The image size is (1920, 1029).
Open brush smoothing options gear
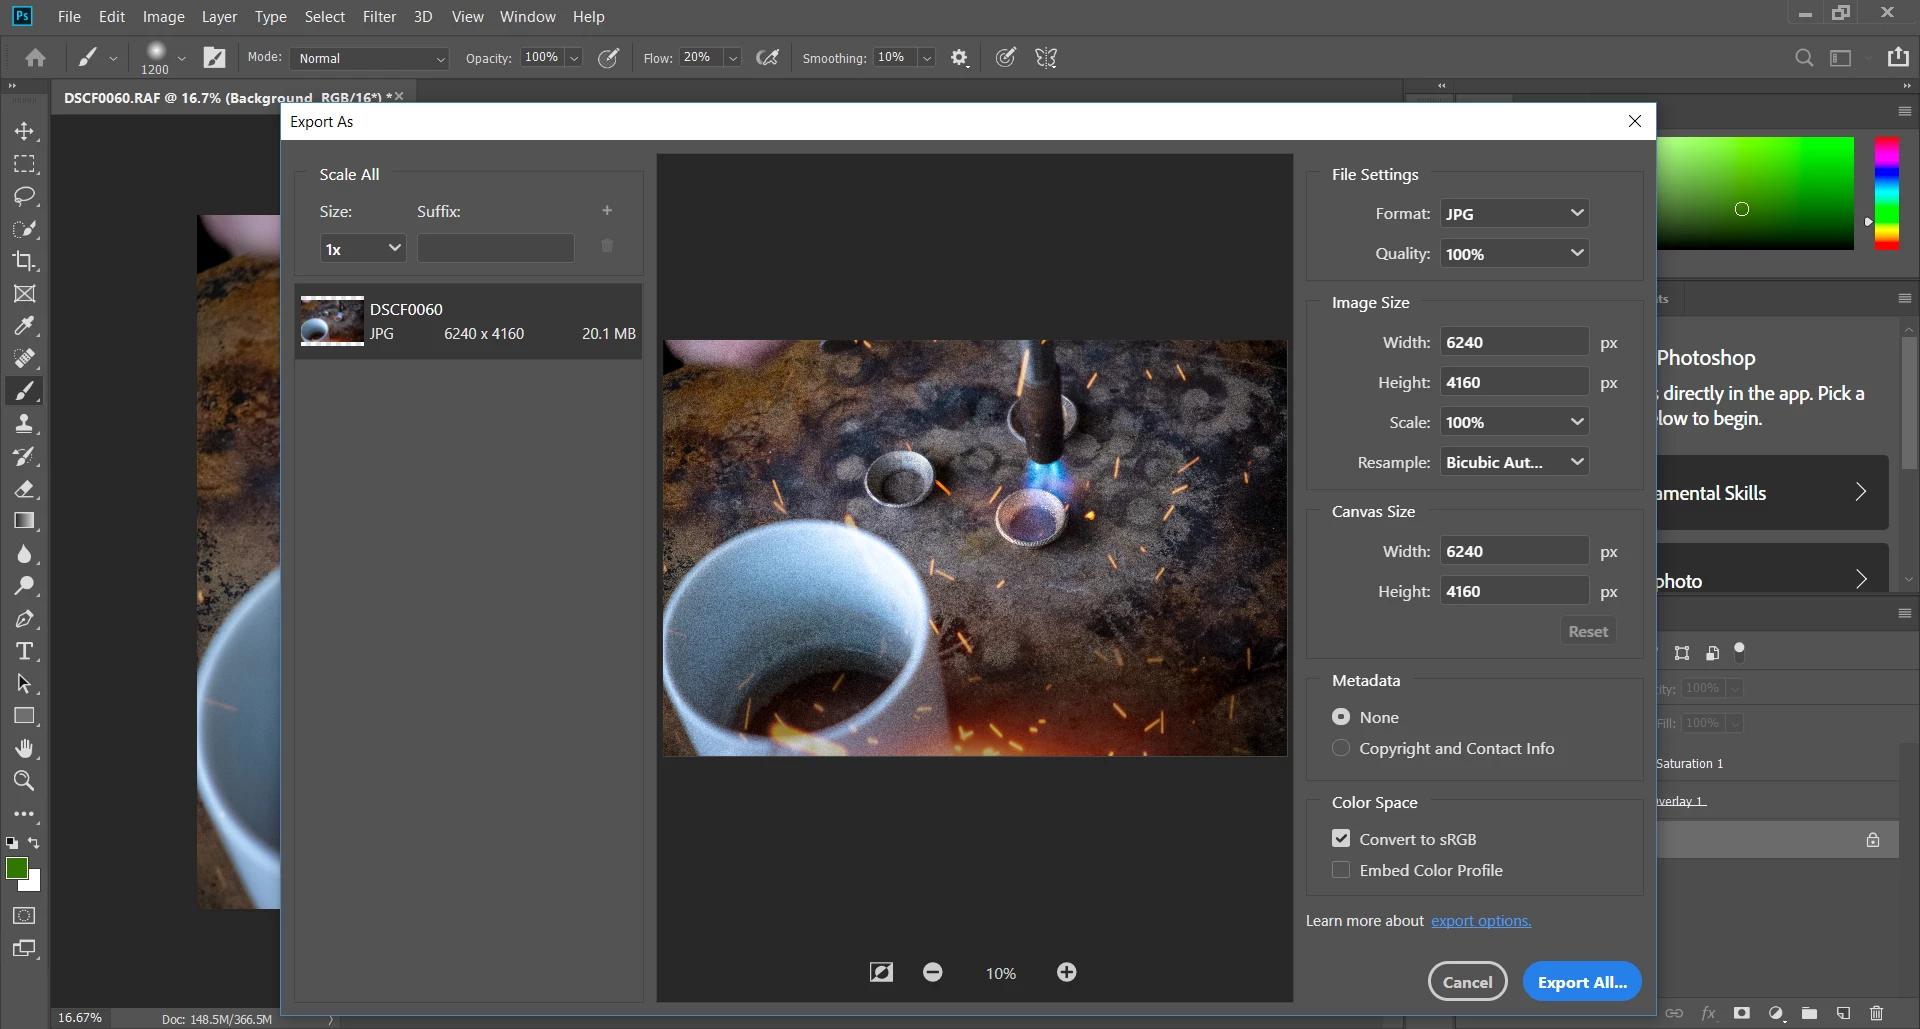point(959,58)
